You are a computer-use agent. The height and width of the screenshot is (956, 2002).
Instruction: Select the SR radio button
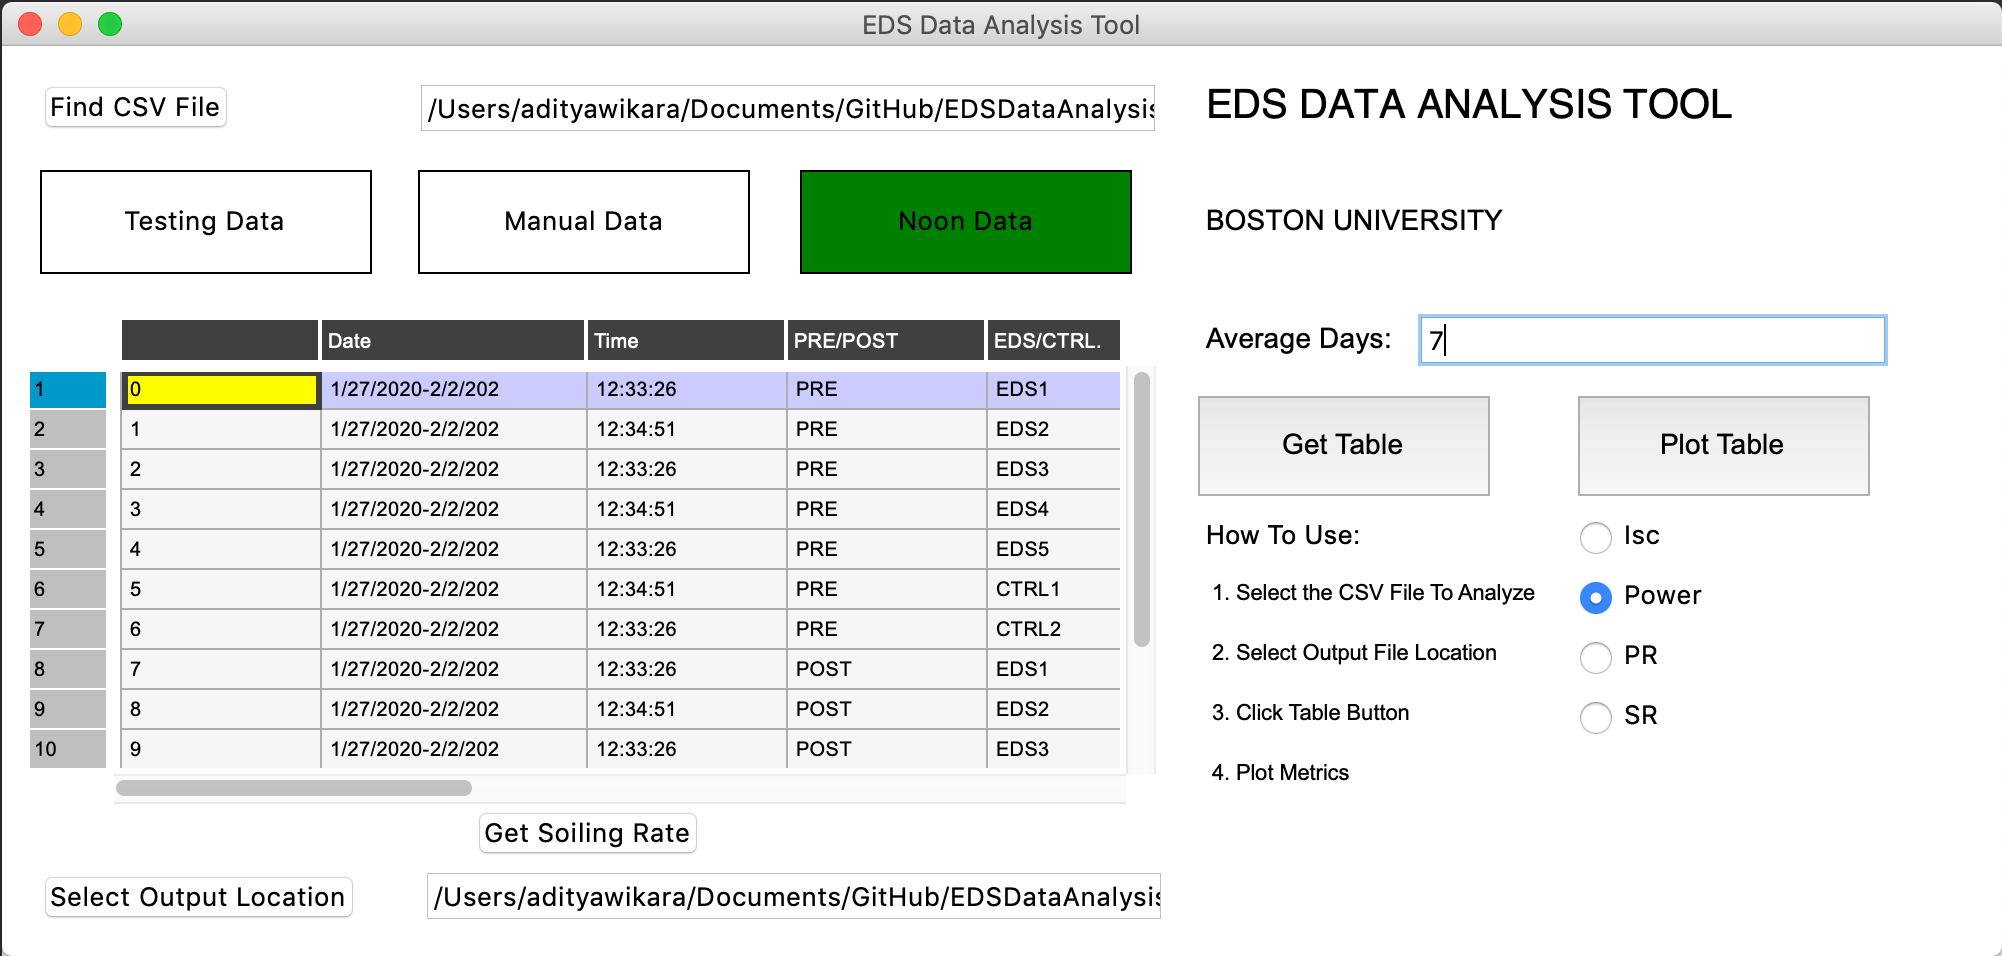click(x=1596, y=717)
